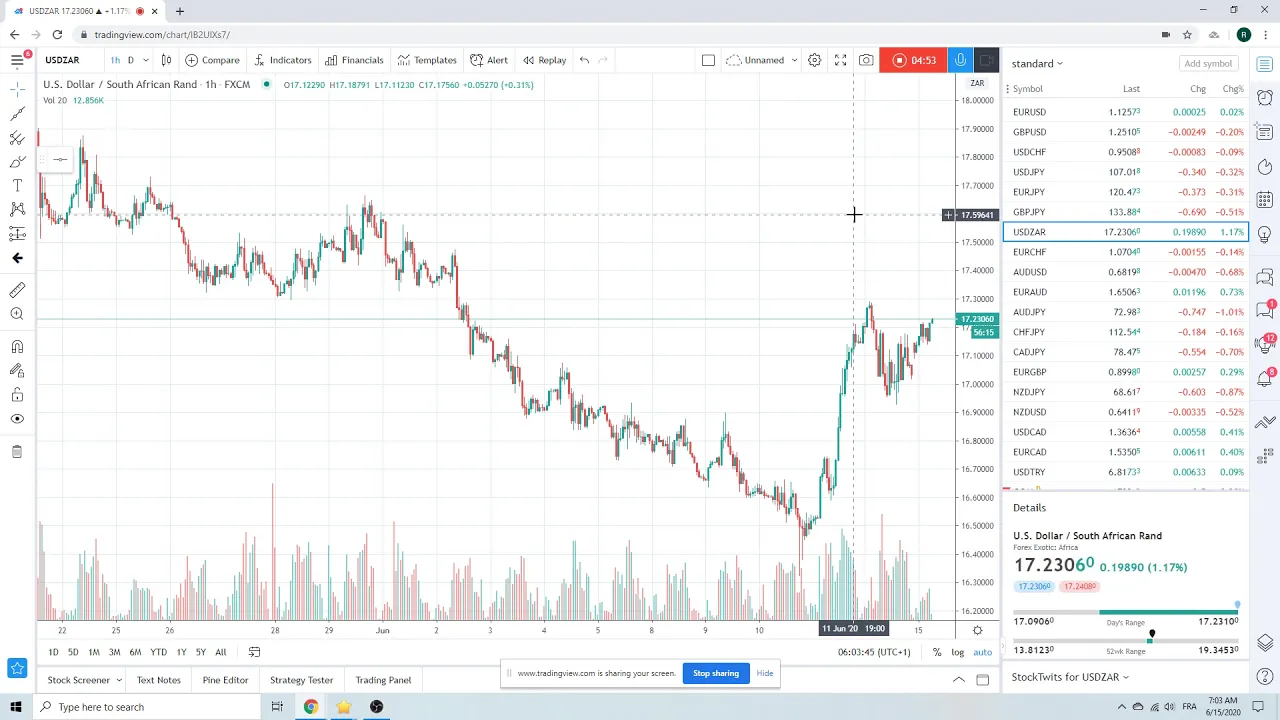Click the Compare symbol button

pyautogui.click(x=212, y=60)
